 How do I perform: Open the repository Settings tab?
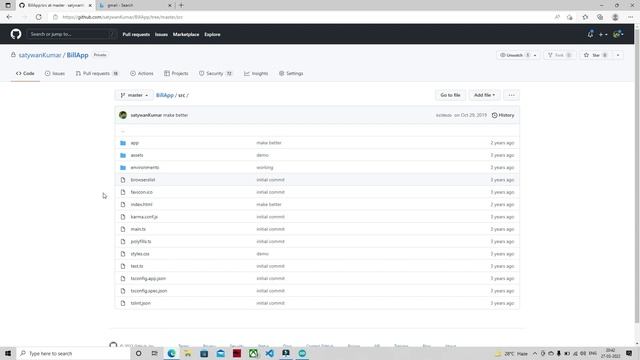(x=291, y=73)
